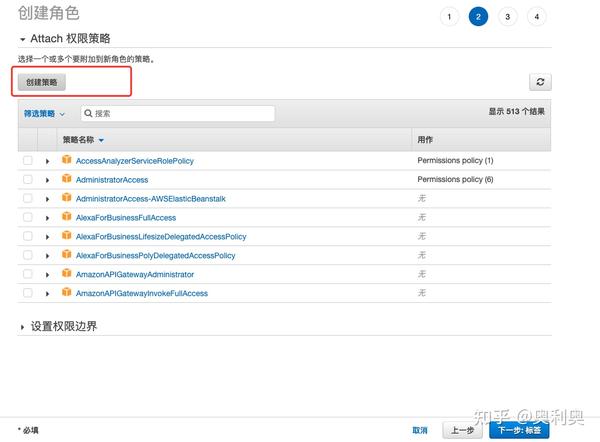Select the AlexaForBusinessPolyDelegatedAccessPolicy checkbox
Viewport: 600px width, 442px height.
(x=28, y=255)
